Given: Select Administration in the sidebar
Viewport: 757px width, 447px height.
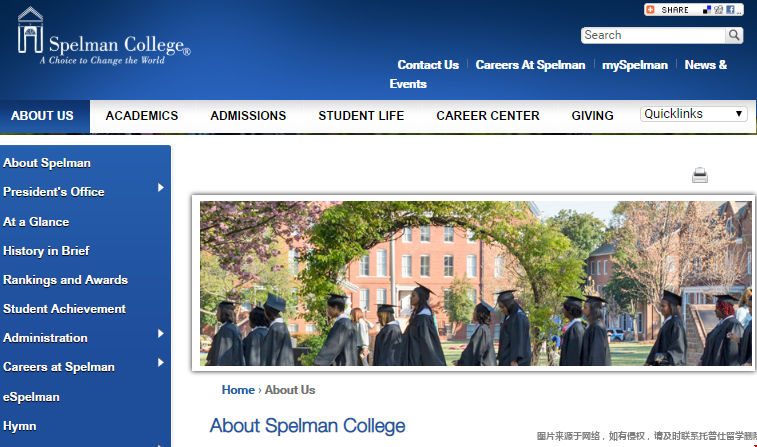Looking at the screenshot, I should pyautogui.click(x=45, y=338).
